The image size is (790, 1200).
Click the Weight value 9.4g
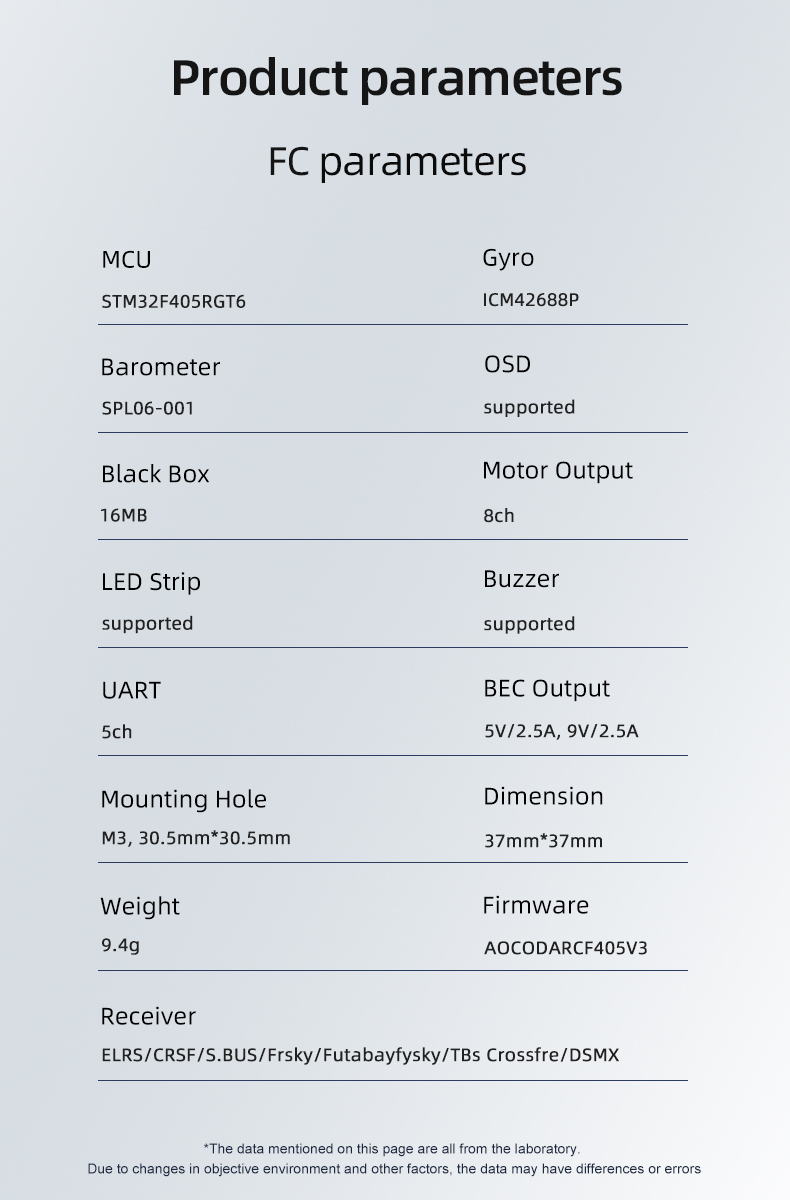120,945
